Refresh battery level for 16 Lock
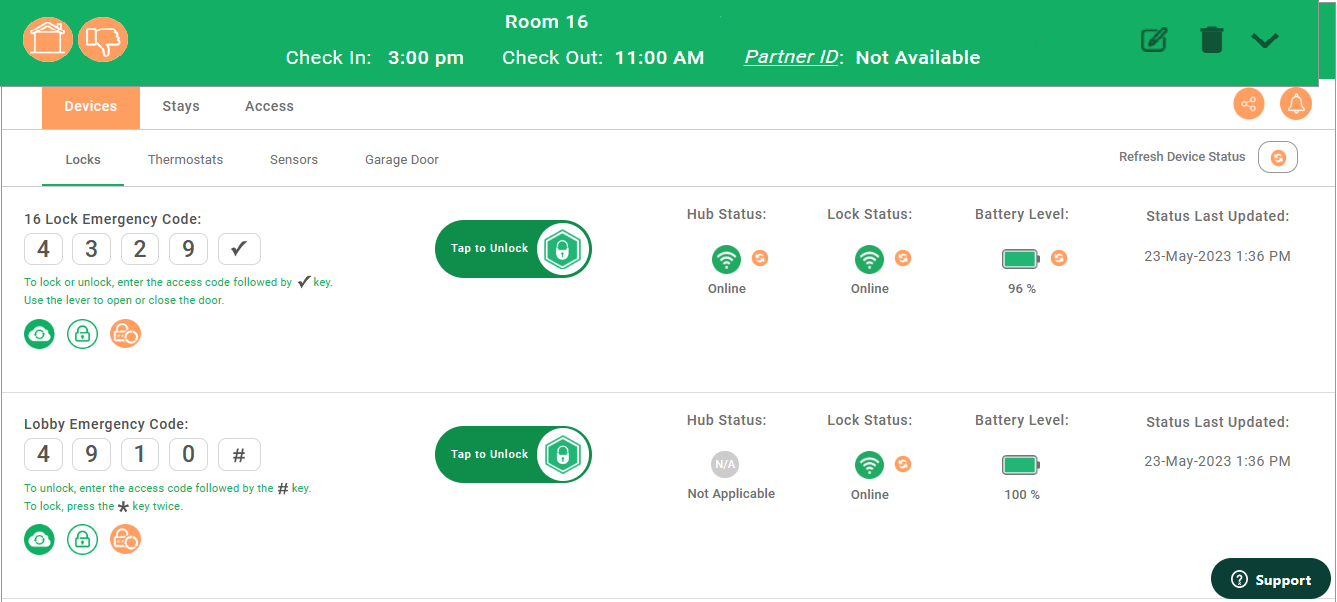This screenshot has width=1337, height=602. [1059, 258]
